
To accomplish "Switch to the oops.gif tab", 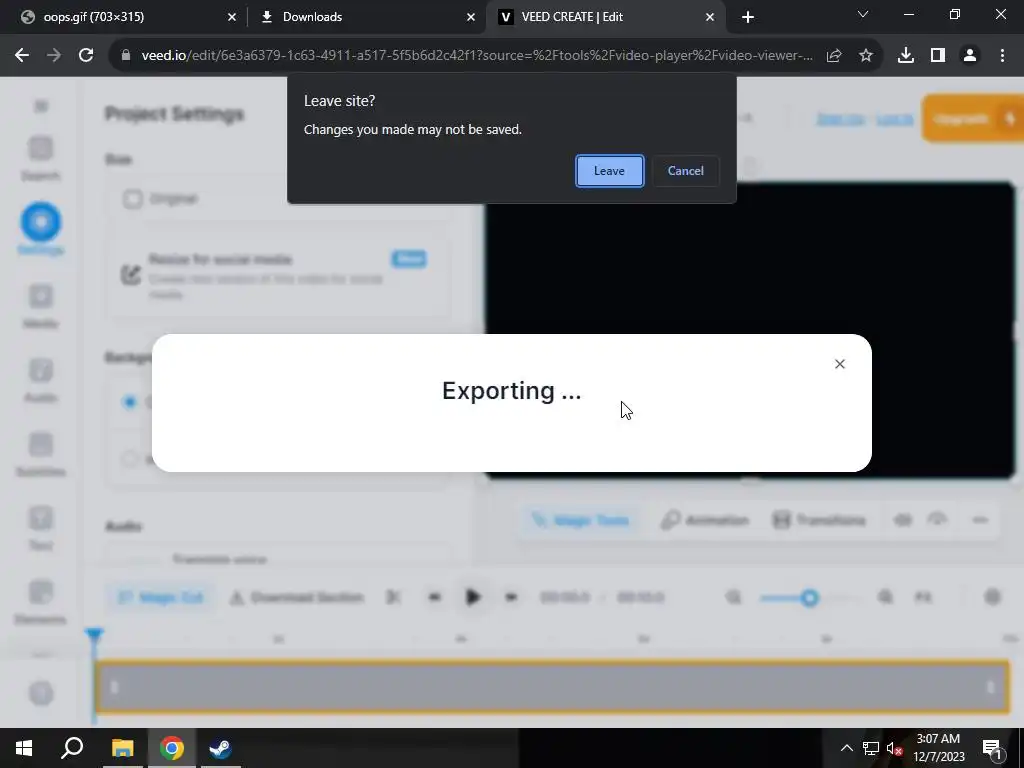I will tap(123, 17).
